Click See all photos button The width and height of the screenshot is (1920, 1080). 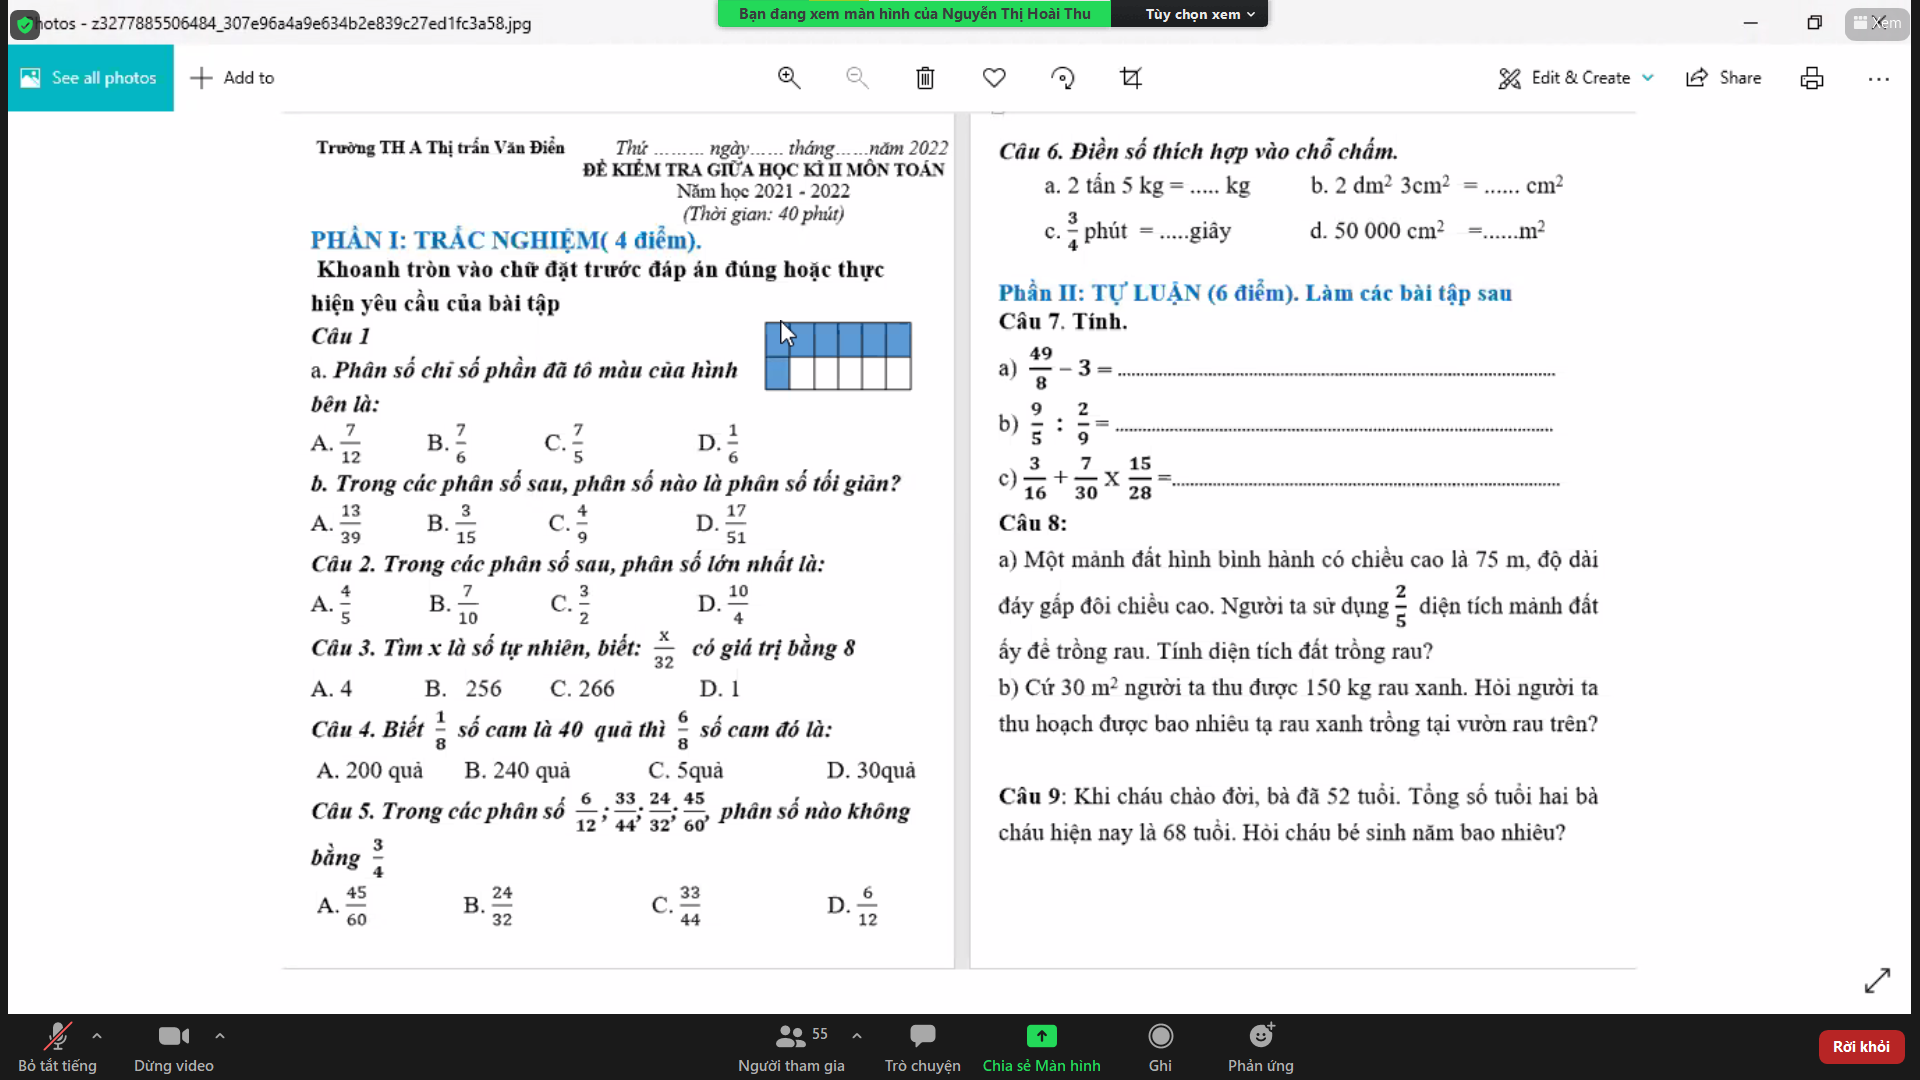click(x=90, y=76)
